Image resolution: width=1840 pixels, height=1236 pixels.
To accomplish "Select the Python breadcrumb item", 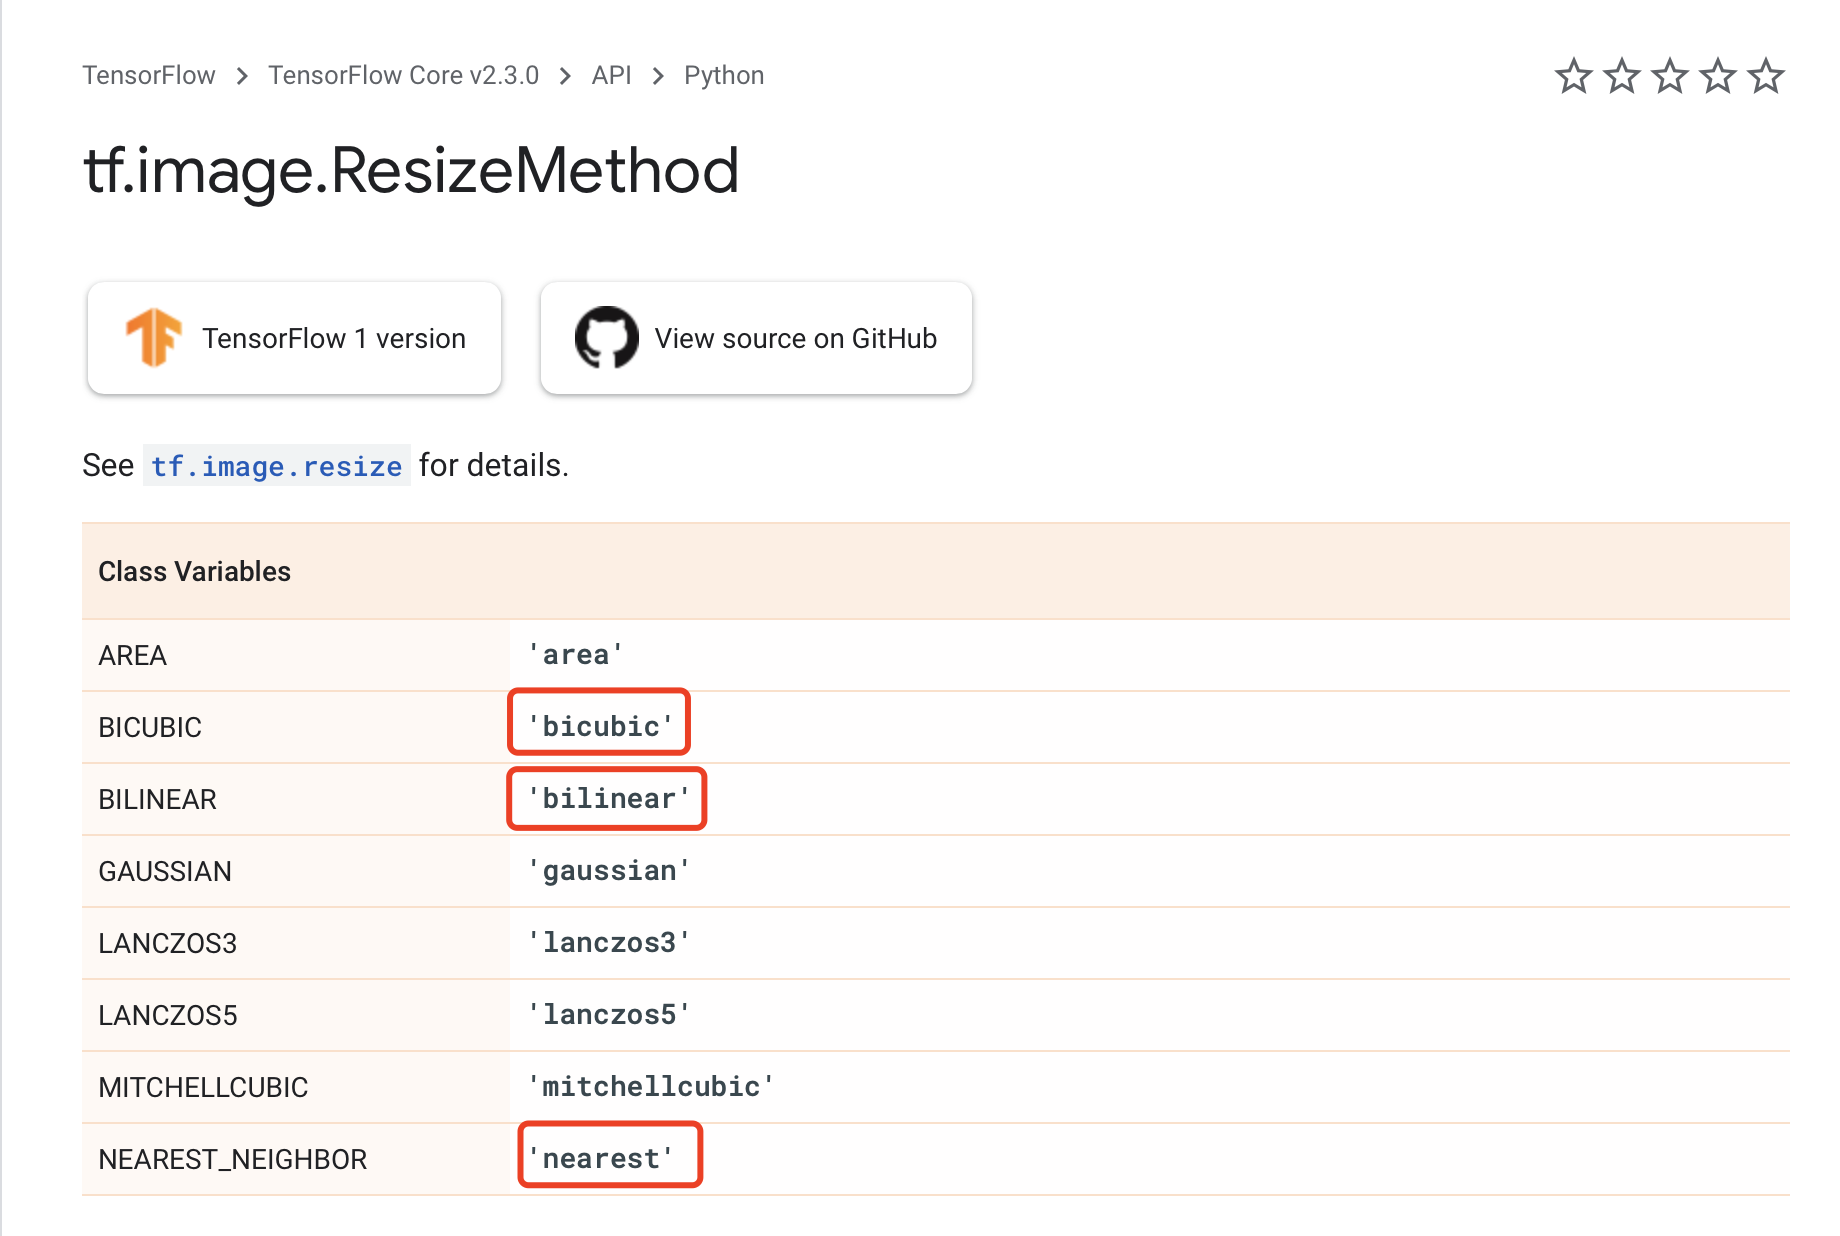I will [x=723, y=75].
